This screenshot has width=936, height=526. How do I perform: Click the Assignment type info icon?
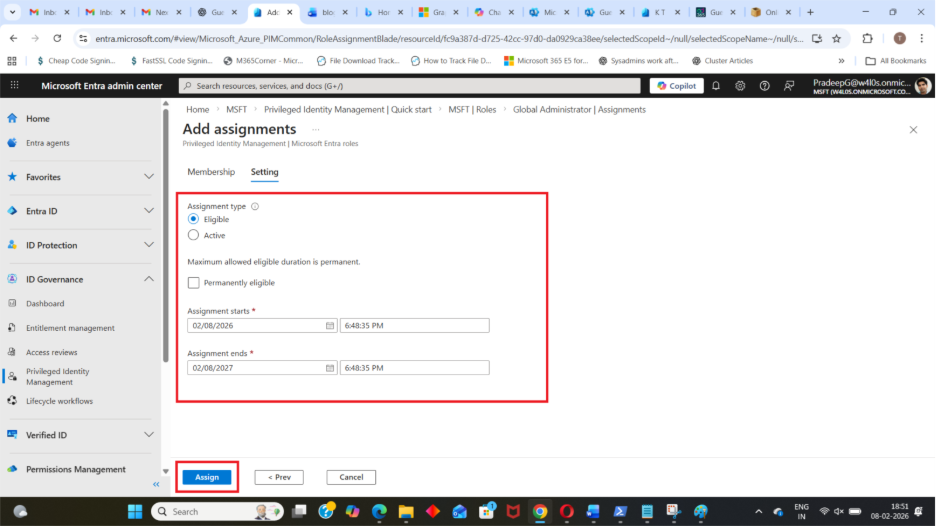click(255, 206)
